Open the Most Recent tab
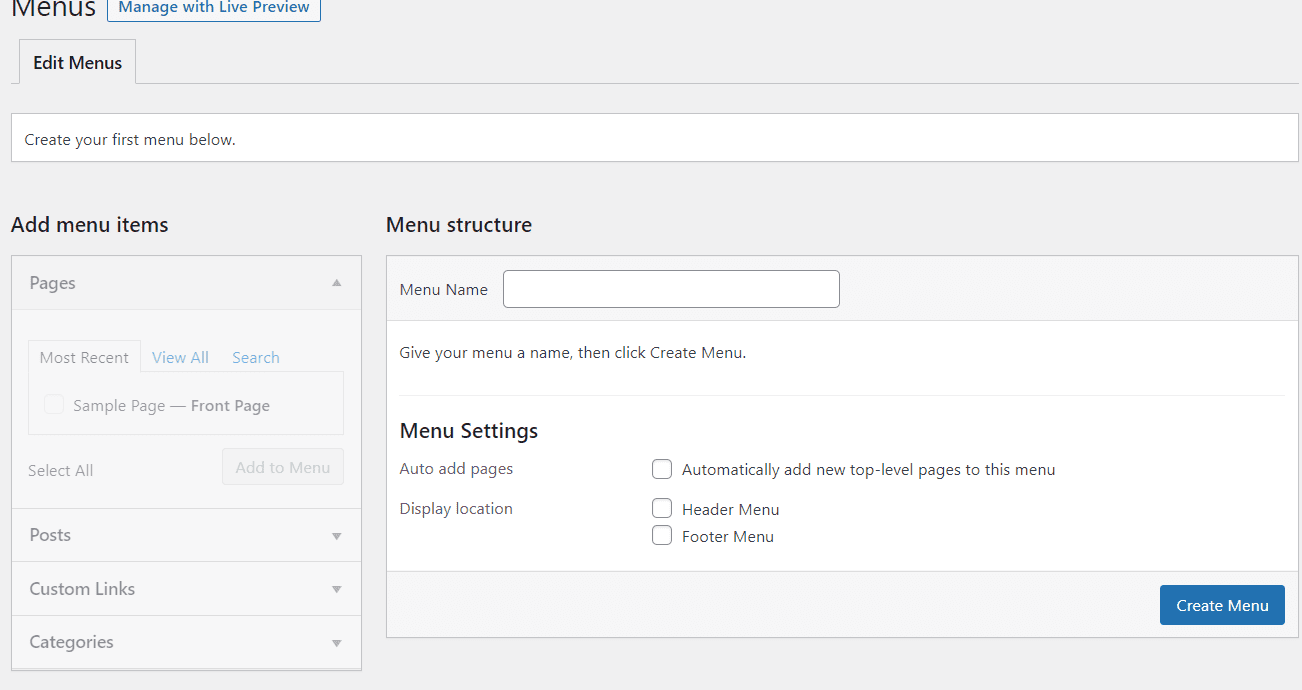The height and width of the screenshot is (690, 1302). (x=84, y=357)
